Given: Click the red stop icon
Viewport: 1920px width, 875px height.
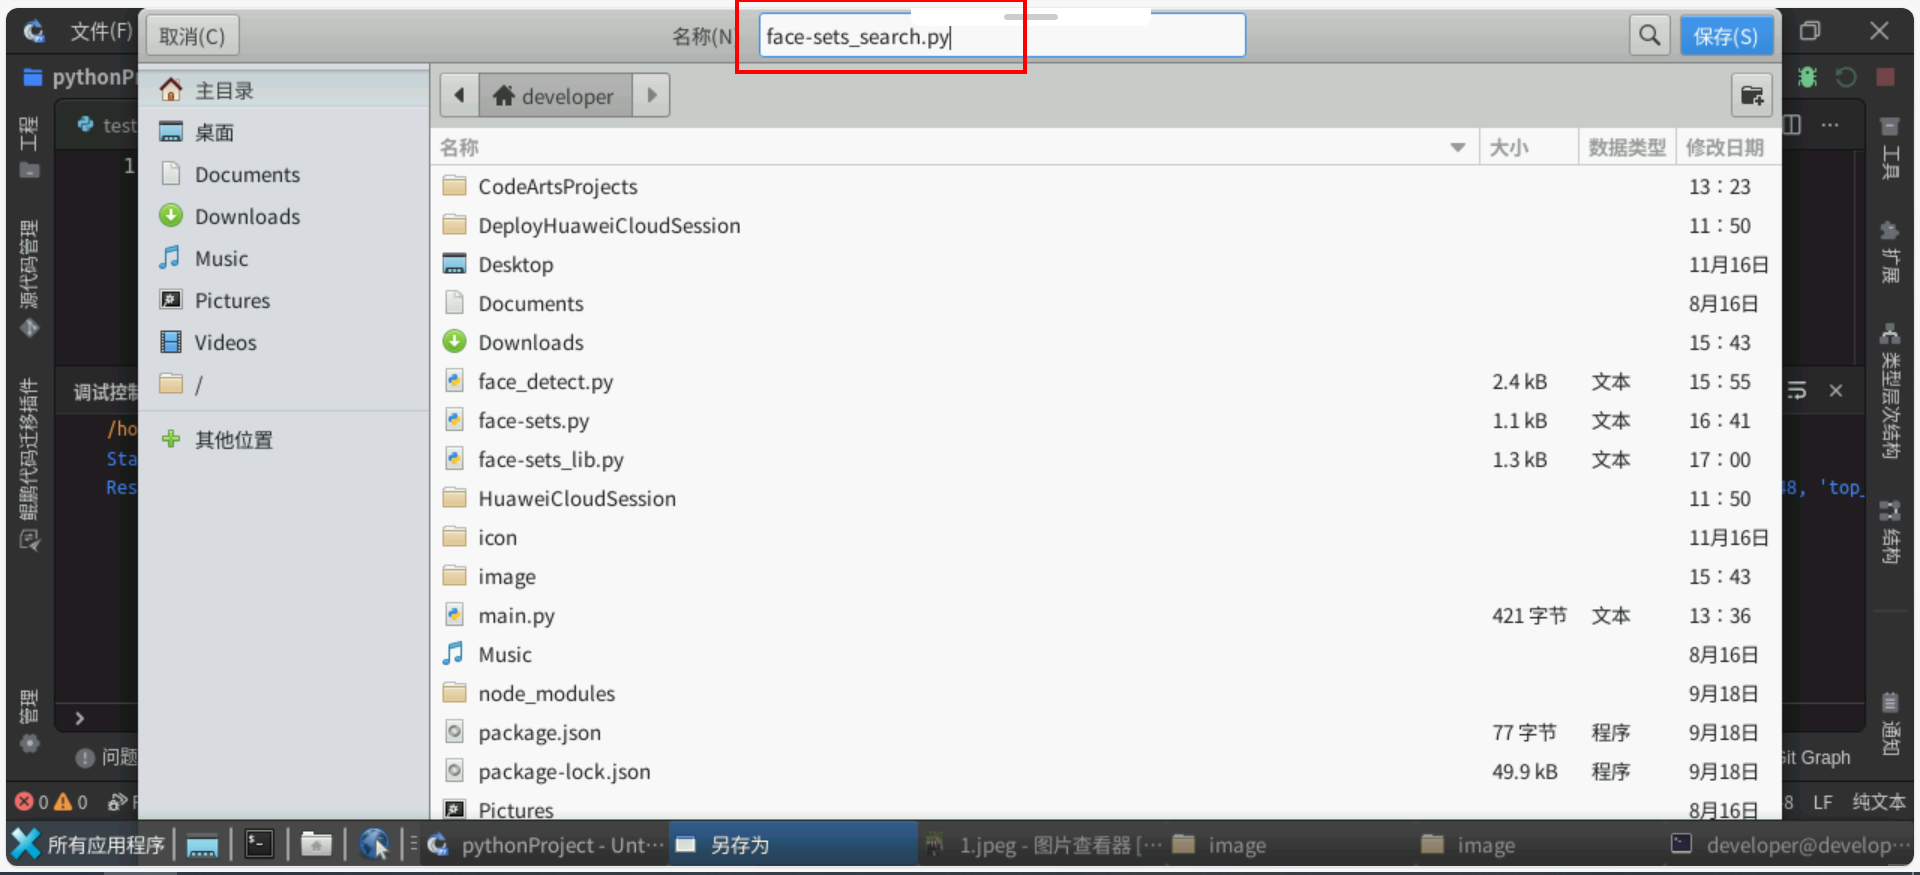Looking at the screenshot, I should 1885,77.
